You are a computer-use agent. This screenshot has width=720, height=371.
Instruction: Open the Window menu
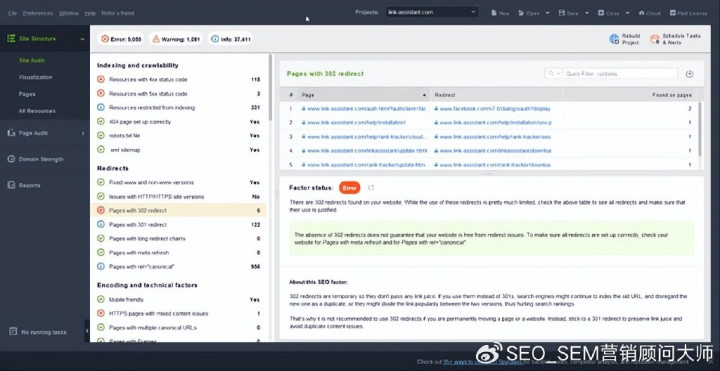coord(69,13)
